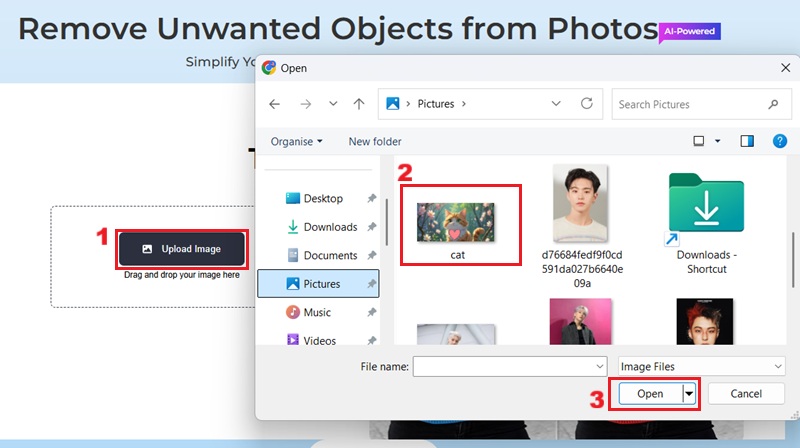Open the Image Files type dropdown

pos(700,367)
